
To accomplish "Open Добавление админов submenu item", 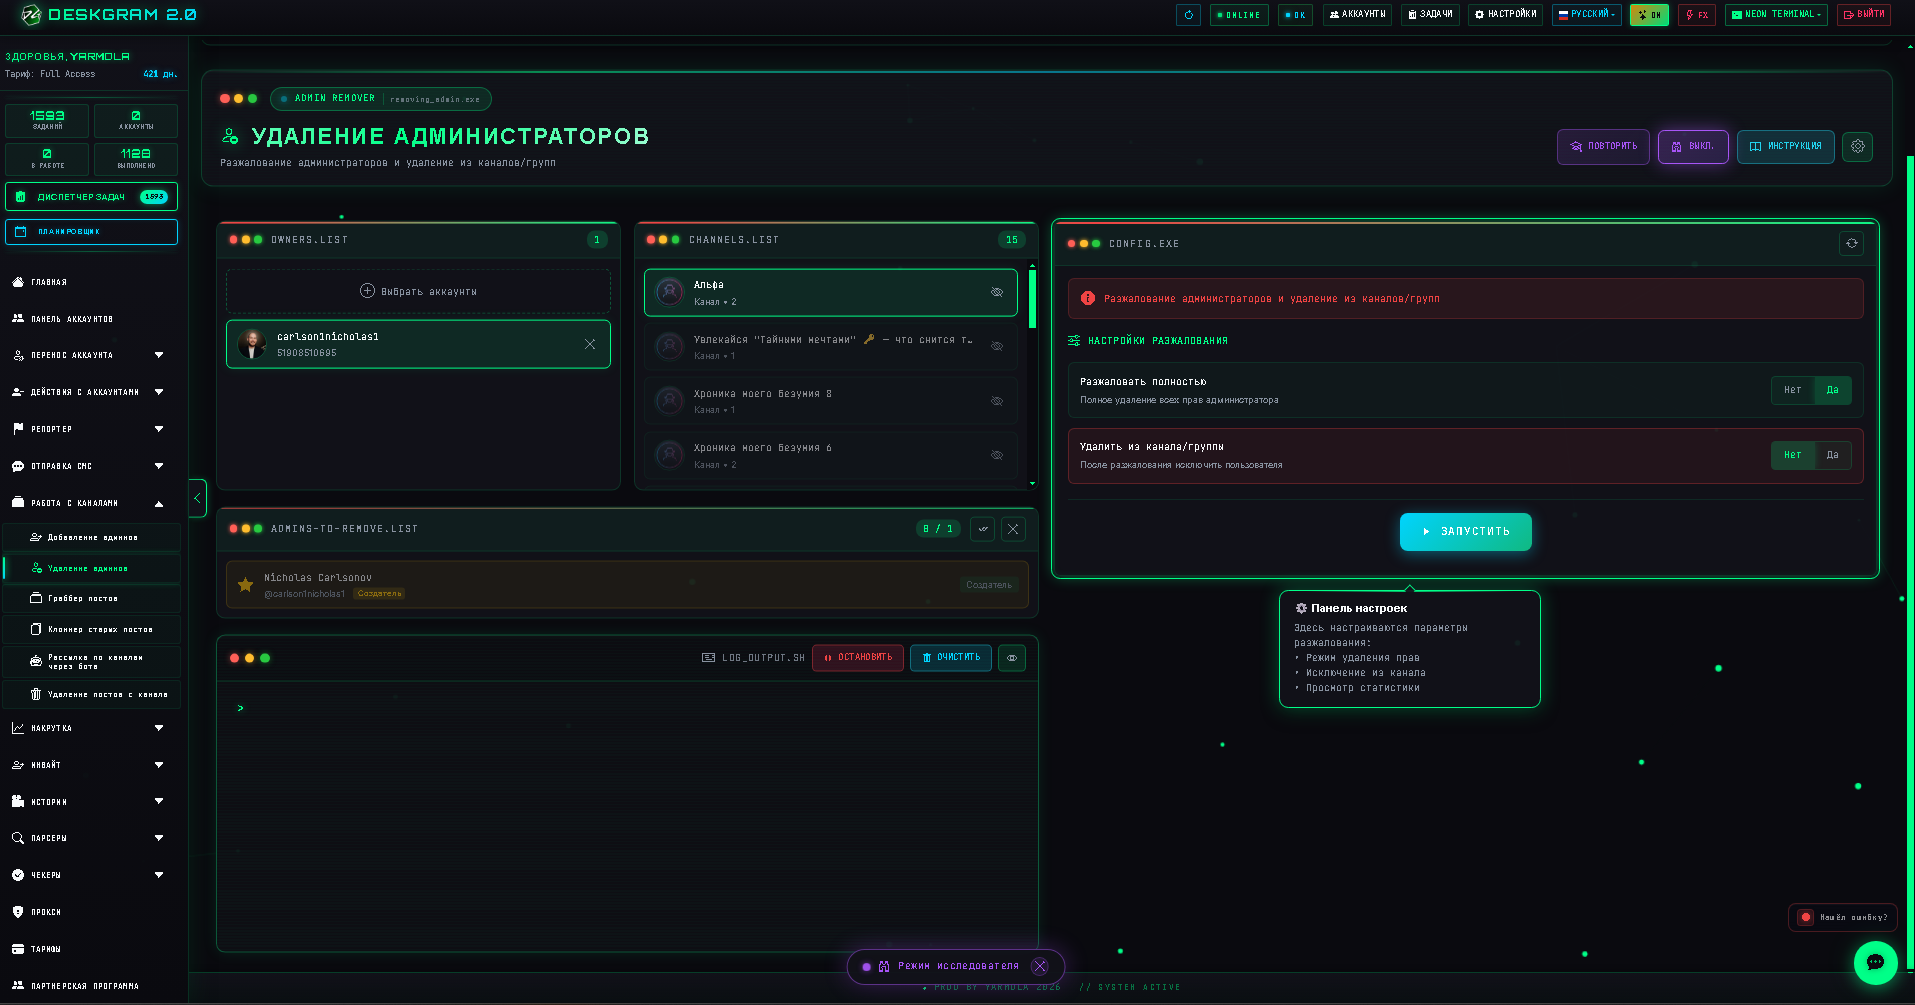I will click(92, 537).
